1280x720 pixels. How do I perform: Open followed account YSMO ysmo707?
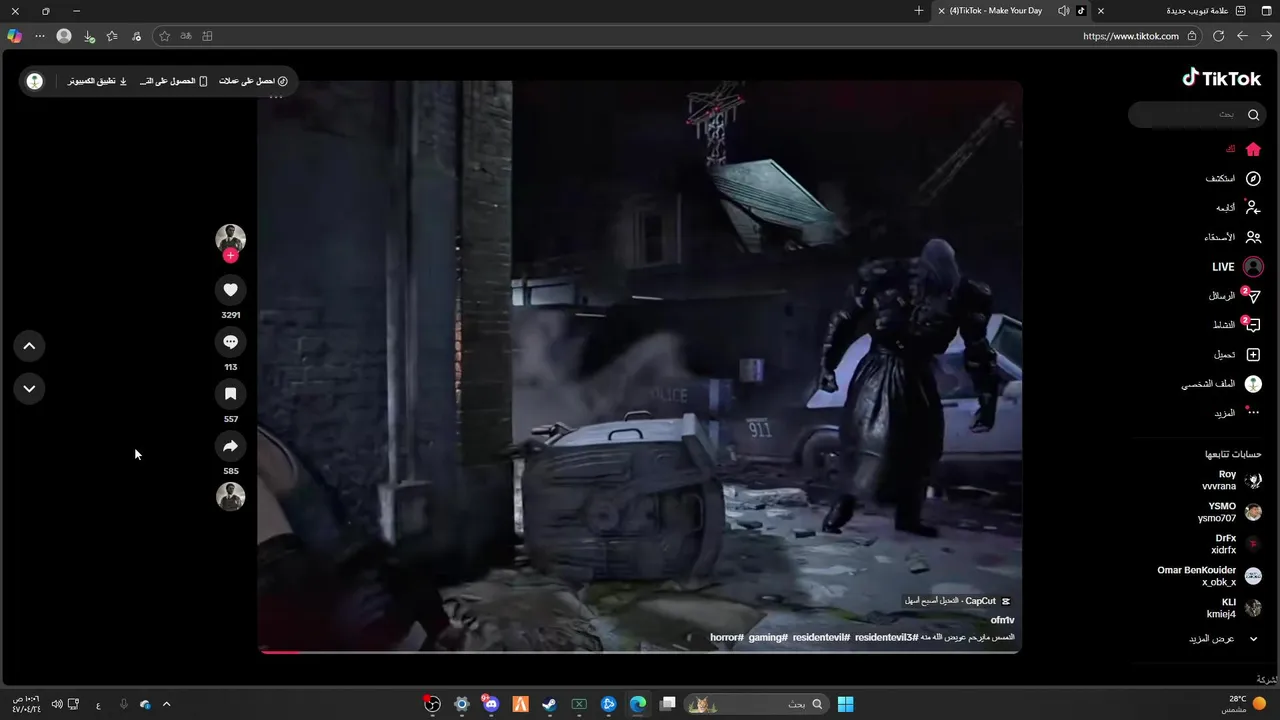point(1229,512)
